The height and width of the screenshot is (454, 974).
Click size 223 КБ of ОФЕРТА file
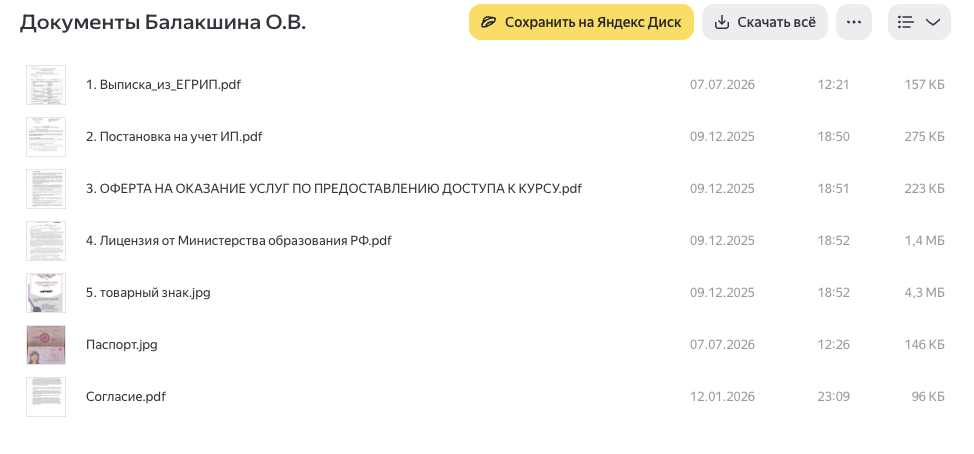click(924, 189)
